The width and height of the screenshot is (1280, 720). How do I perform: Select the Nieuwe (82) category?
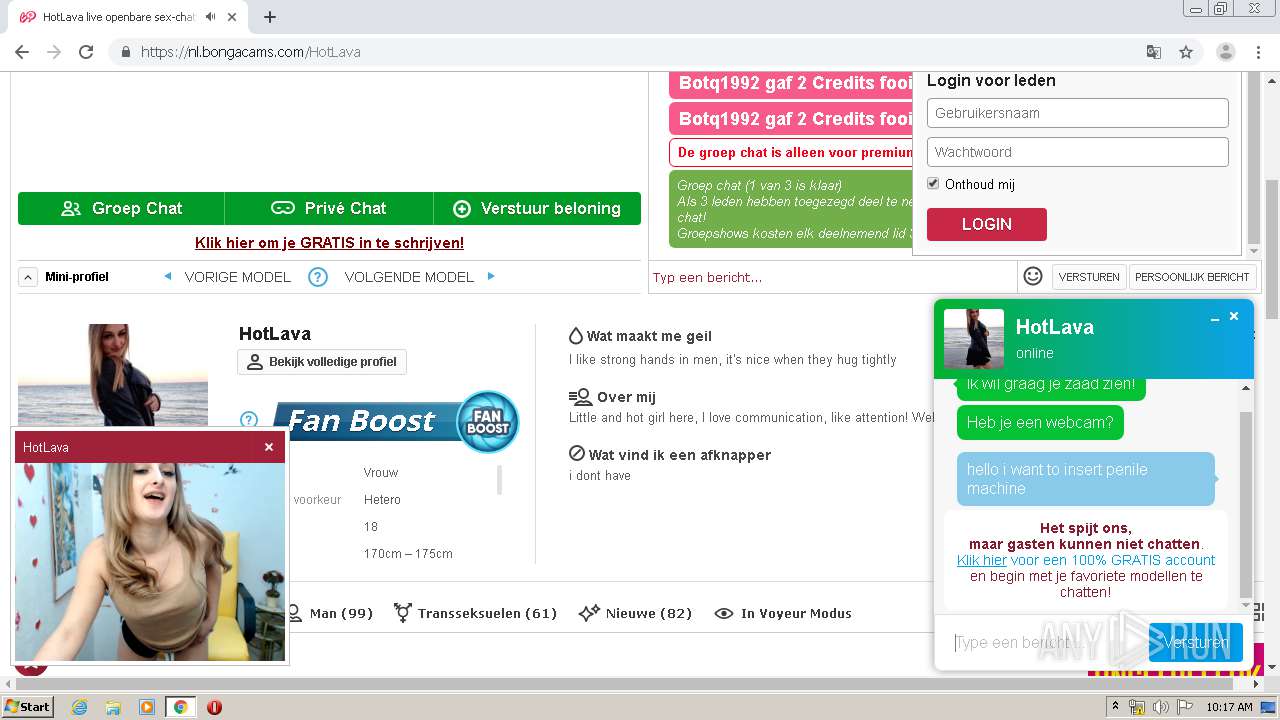coord(635,613)
